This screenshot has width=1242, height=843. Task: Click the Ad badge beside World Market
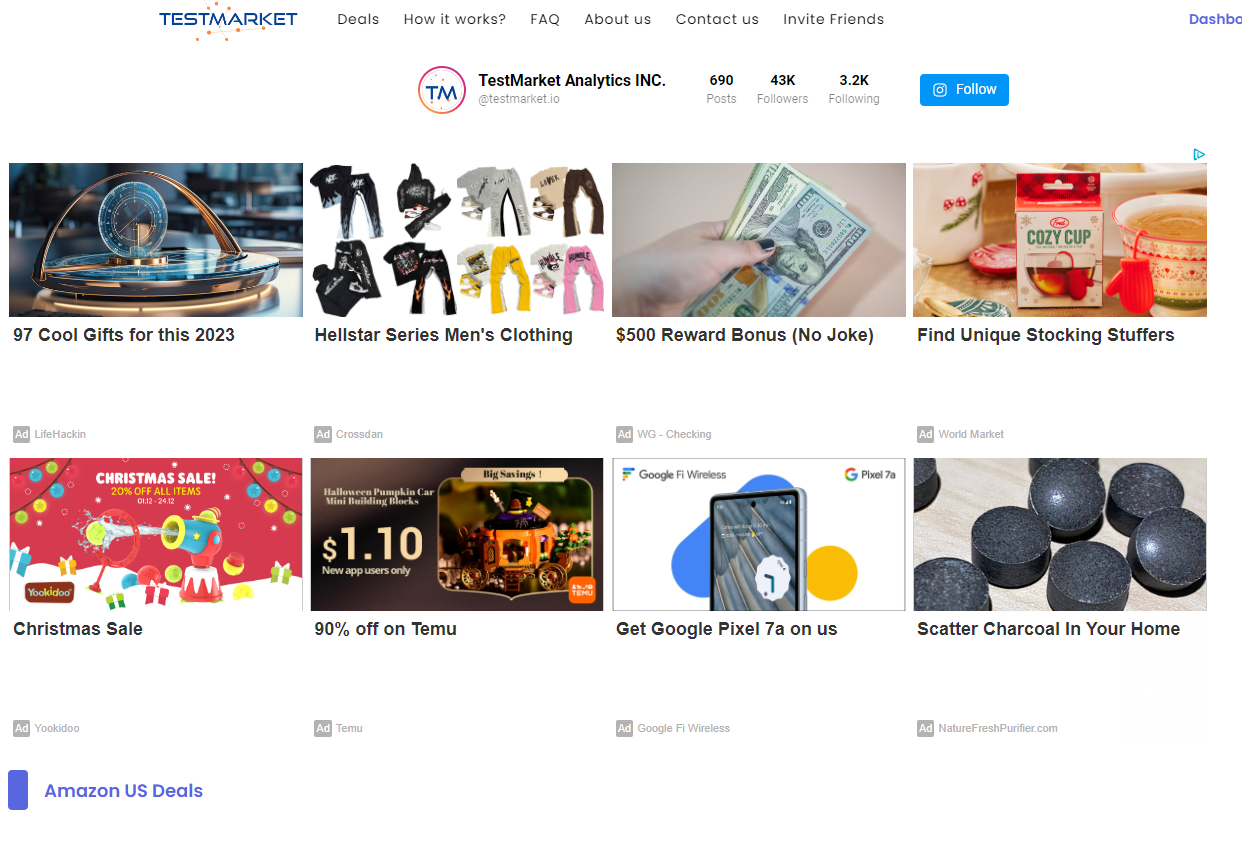coord(925,434)
